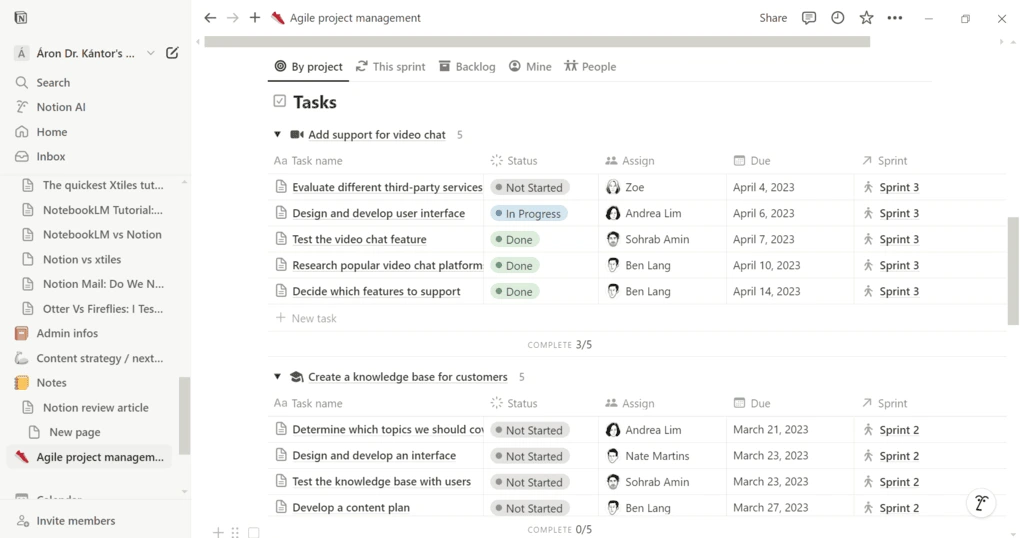The width and height of the screenshot is (1020, 538).
Task: Open Create a knowledge base for customers project
Action: point(408,377)
